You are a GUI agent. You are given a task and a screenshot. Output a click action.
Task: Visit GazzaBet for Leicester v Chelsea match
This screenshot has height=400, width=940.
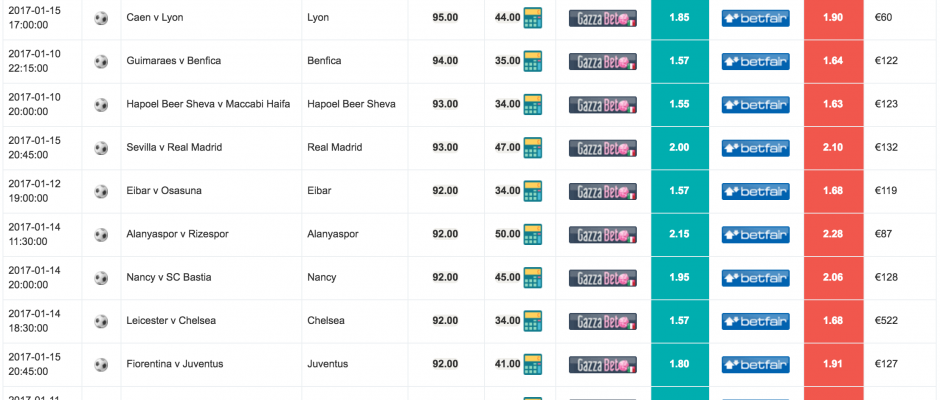tap(602, 321)
